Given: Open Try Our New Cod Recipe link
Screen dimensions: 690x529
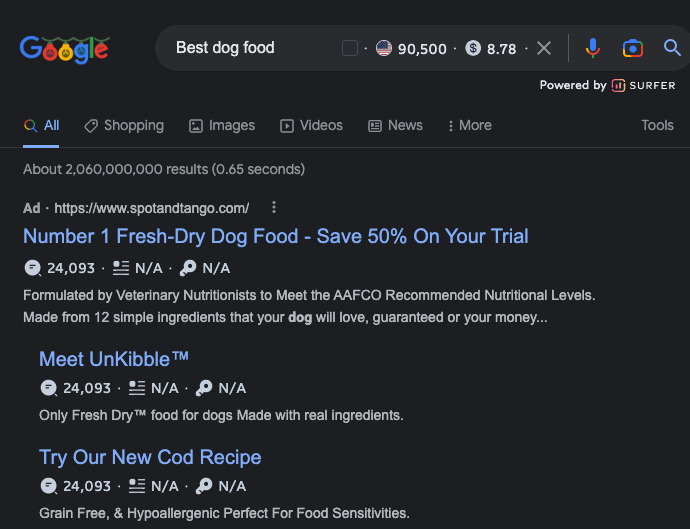Looking at the screenshot, I should (x=150, y=457).
